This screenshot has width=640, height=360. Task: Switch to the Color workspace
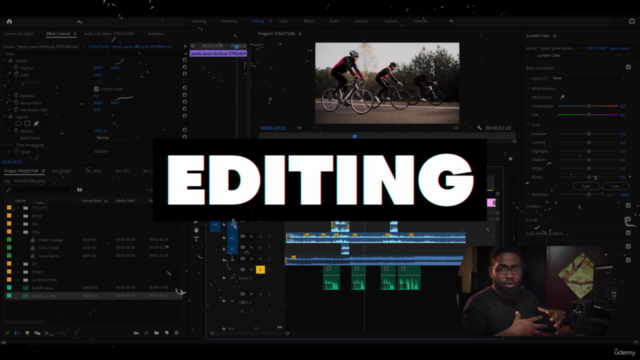pyautogui.click(x=284, y=21)
